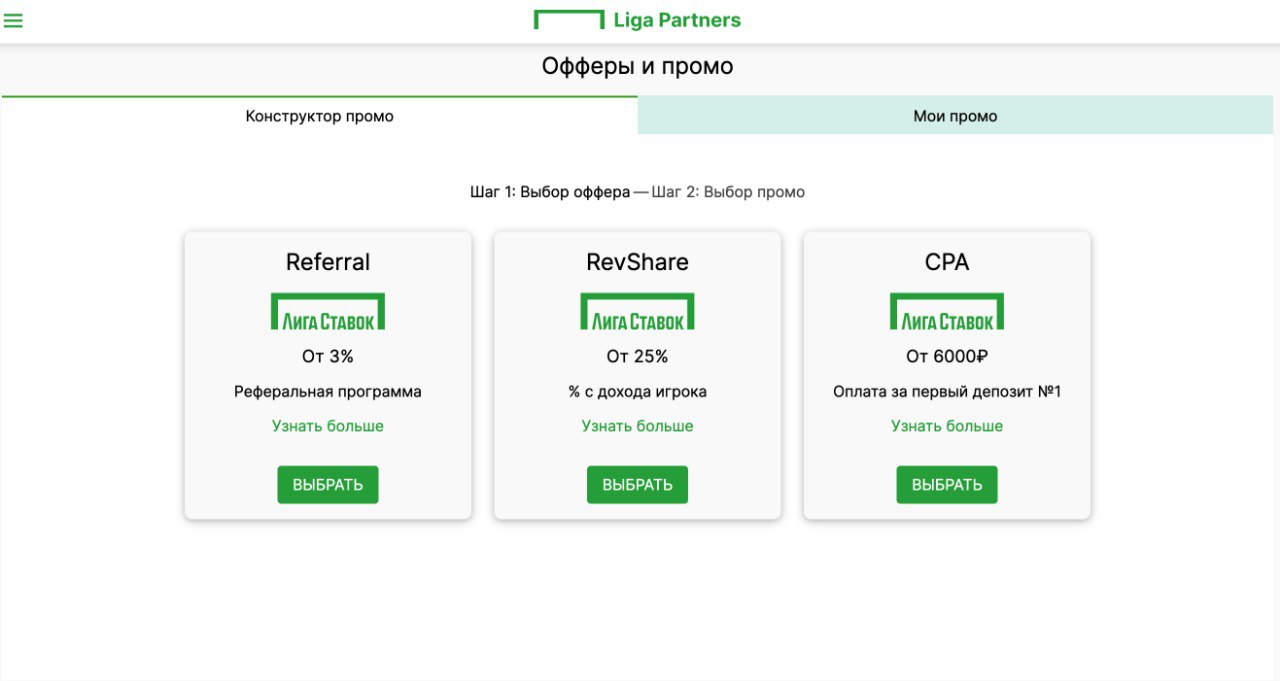This screenshot has width=1280, height=681.
Task: Click the Лига Ставок logo on RevShare card
Action: pyautogui.click(x=637, y=311)
